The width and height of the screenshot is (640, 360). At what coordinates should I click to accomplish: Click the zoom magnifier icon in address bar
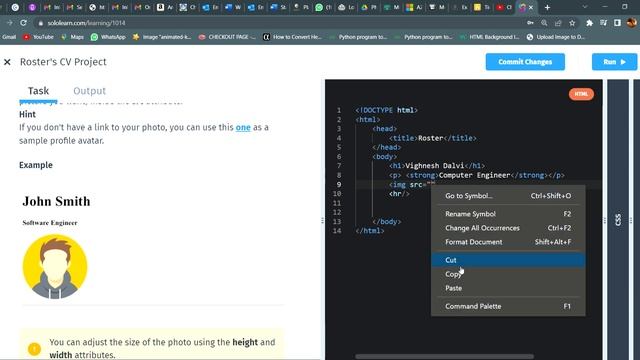point(544,23)
